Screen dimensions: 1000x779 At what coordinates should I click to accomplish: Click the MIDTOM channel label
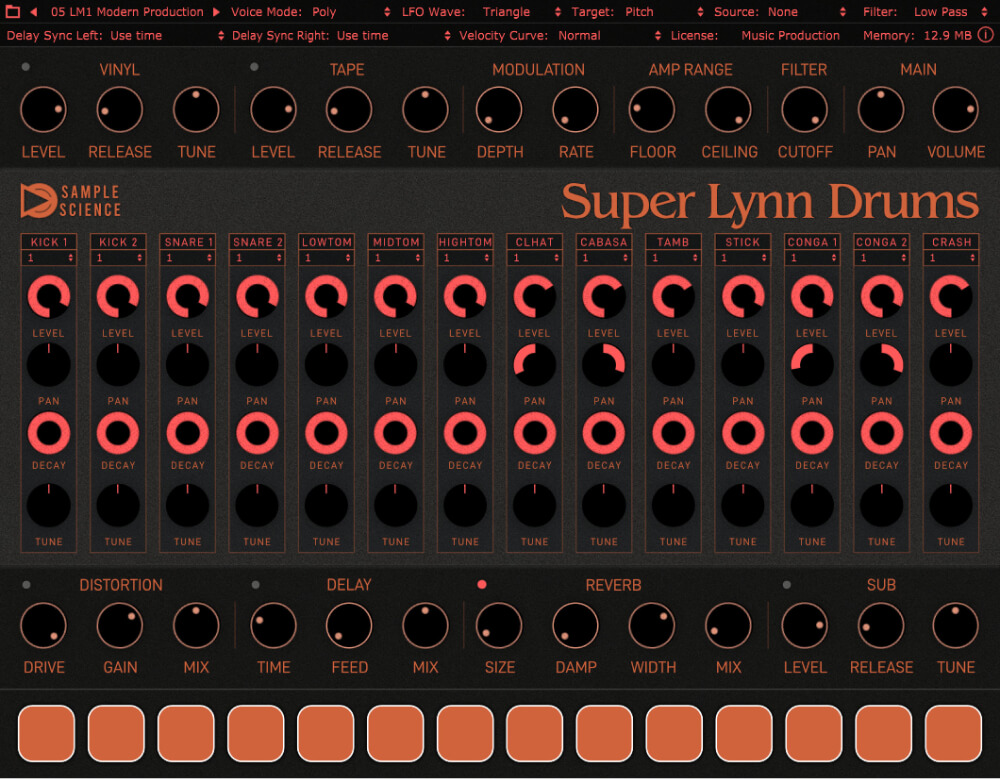pos(396,242)
